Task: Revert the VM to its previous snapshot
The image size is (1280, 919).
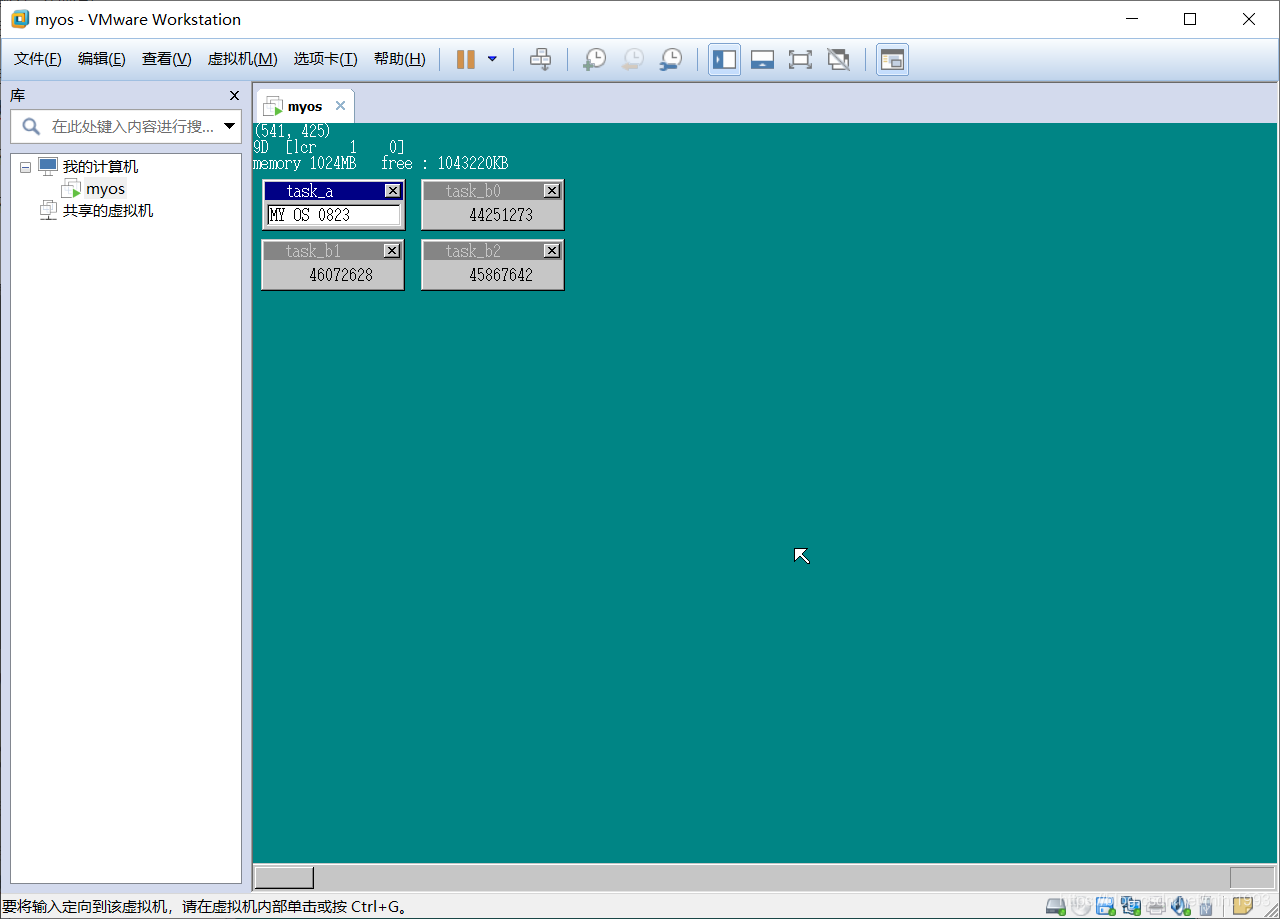Action: tap(632, 60)
